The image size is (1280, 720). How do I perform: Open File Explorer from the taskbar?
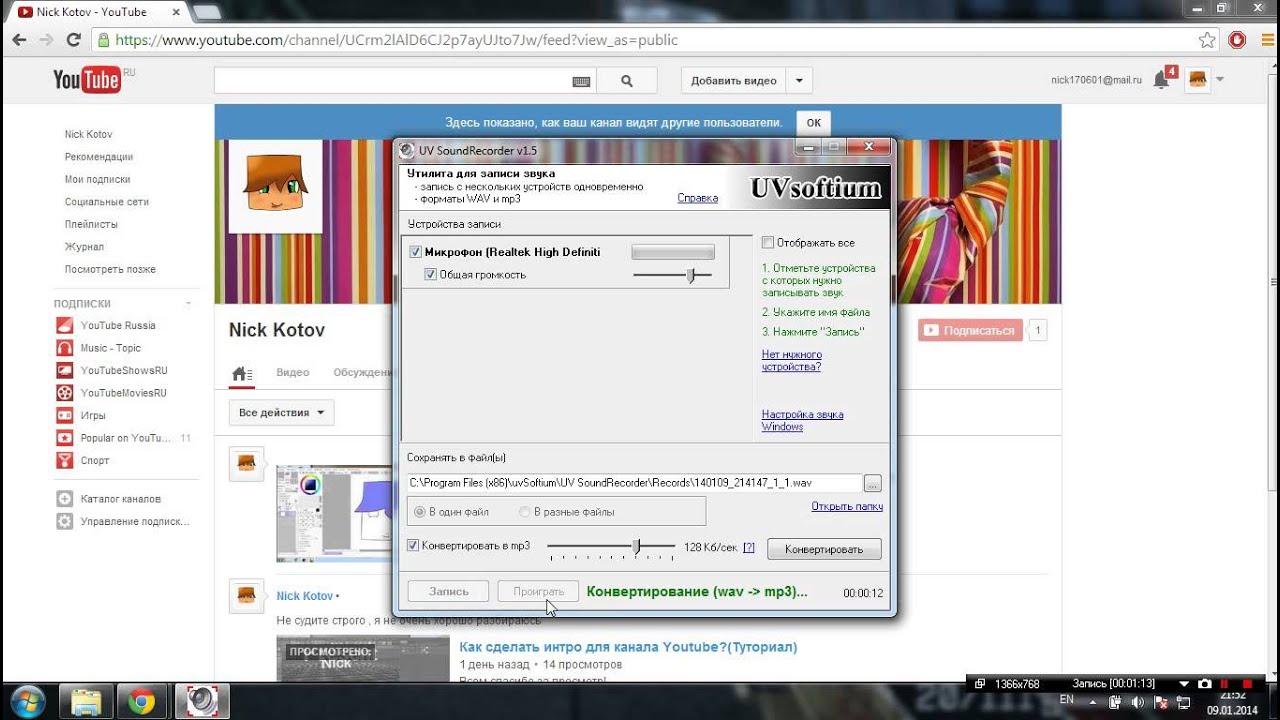[86, 701]
